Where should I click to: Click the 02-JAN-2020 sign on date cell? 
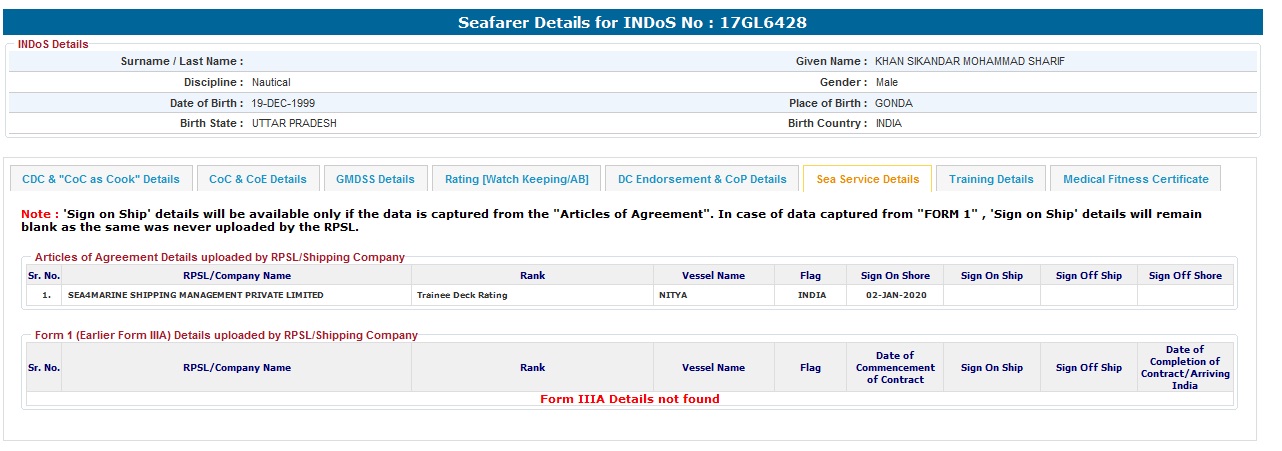(x=894, y=296)
